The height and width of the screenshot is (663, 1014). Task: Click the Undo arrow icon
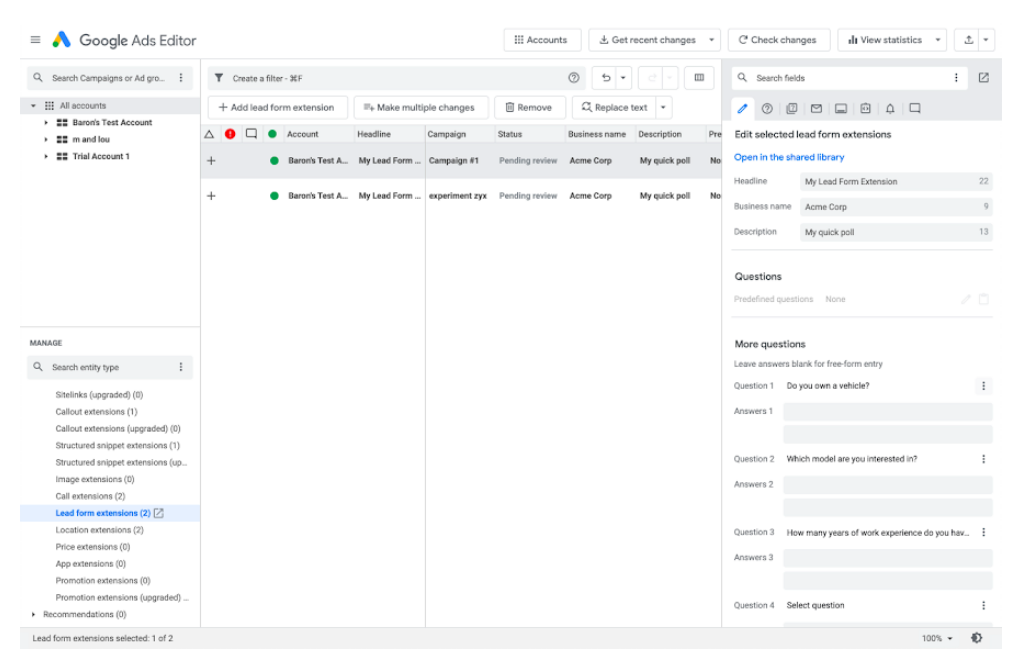[x=606, y=78]
